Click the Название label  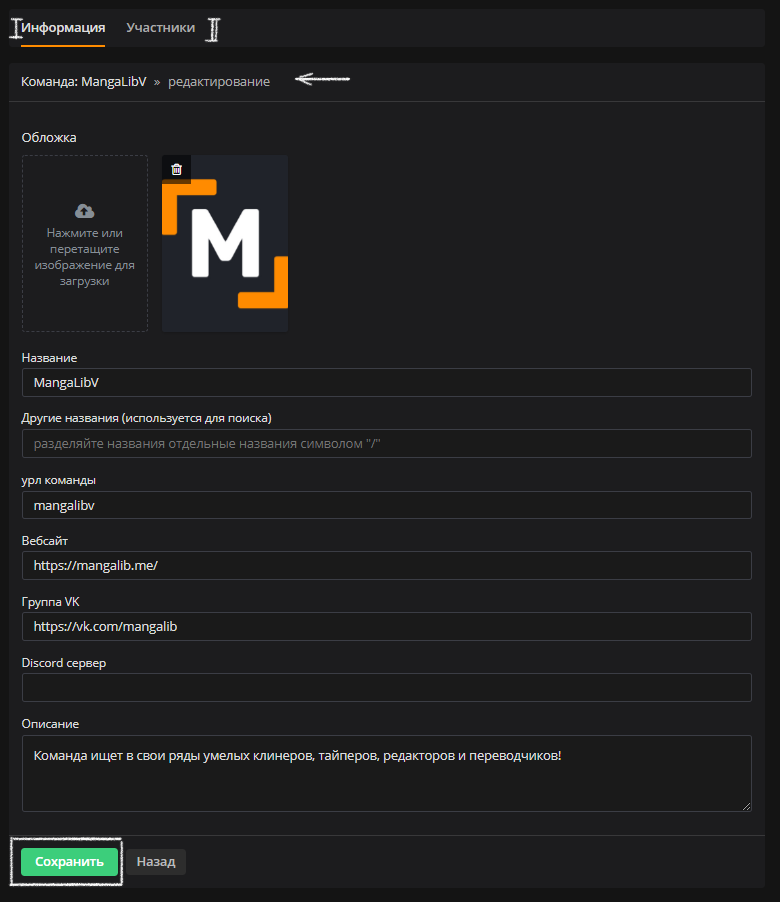pyautogui.click(x=49, y=358)
